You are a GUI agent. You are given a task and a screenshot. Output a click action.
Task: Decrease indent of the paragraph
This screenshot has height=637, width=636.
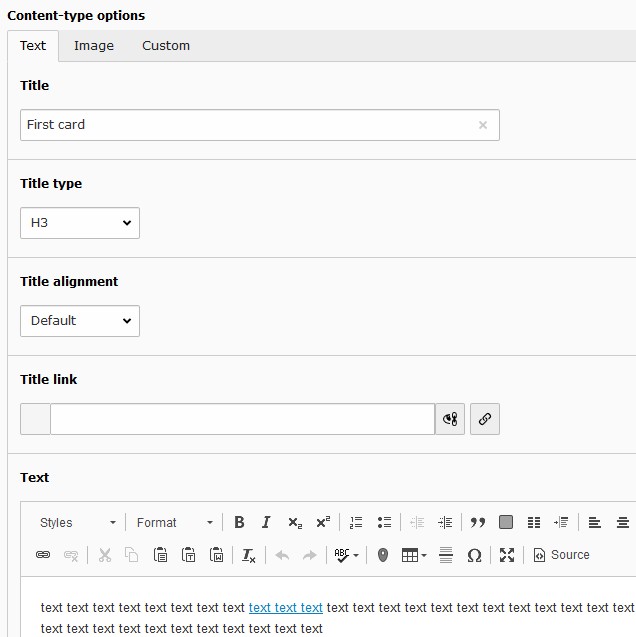(417, 522)
